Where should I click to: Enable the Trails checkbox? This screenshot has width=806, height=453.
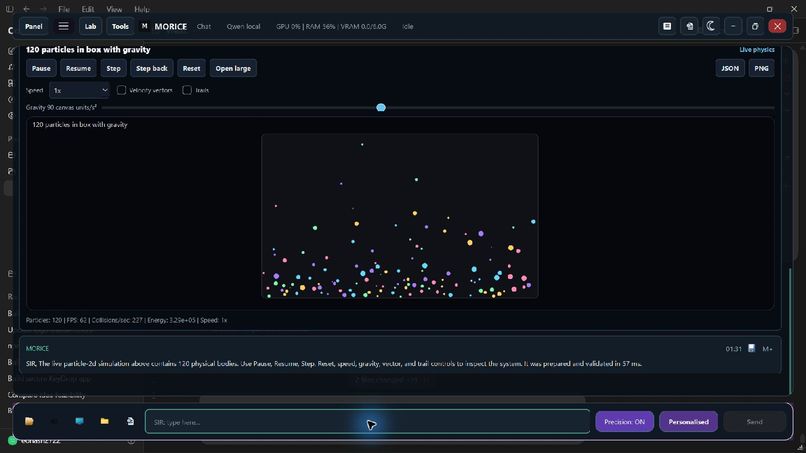pyautogui.click(x=187, y=90)
